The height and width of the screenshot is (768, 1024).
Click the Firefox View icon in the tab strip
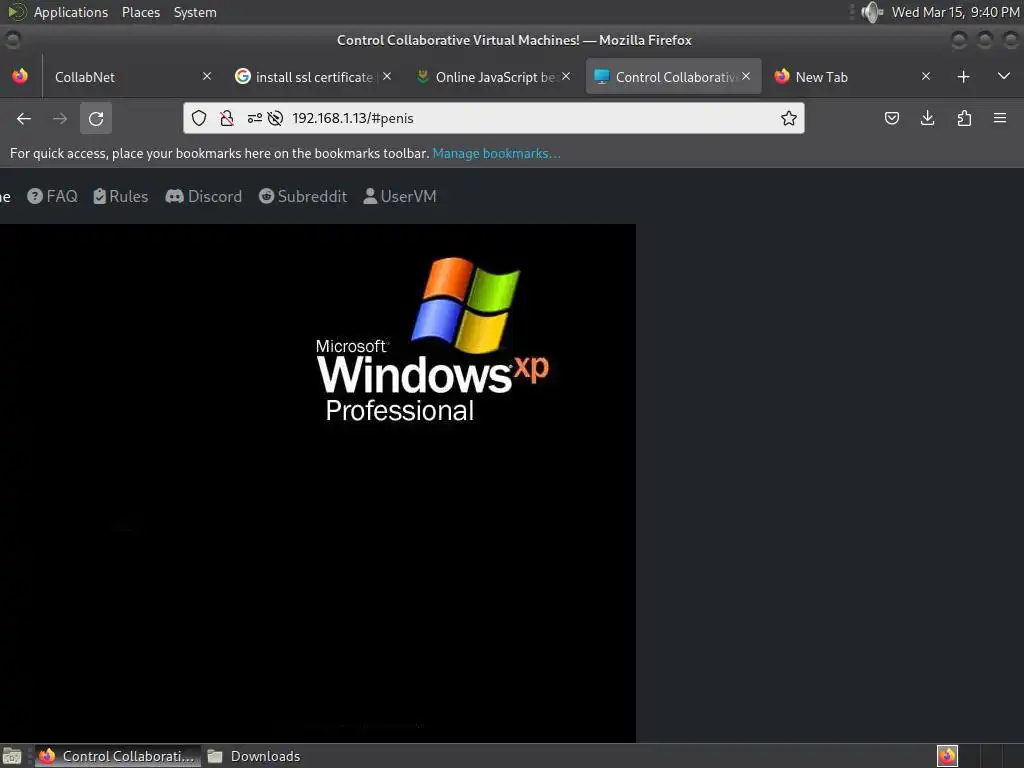[x=20, y=76]
